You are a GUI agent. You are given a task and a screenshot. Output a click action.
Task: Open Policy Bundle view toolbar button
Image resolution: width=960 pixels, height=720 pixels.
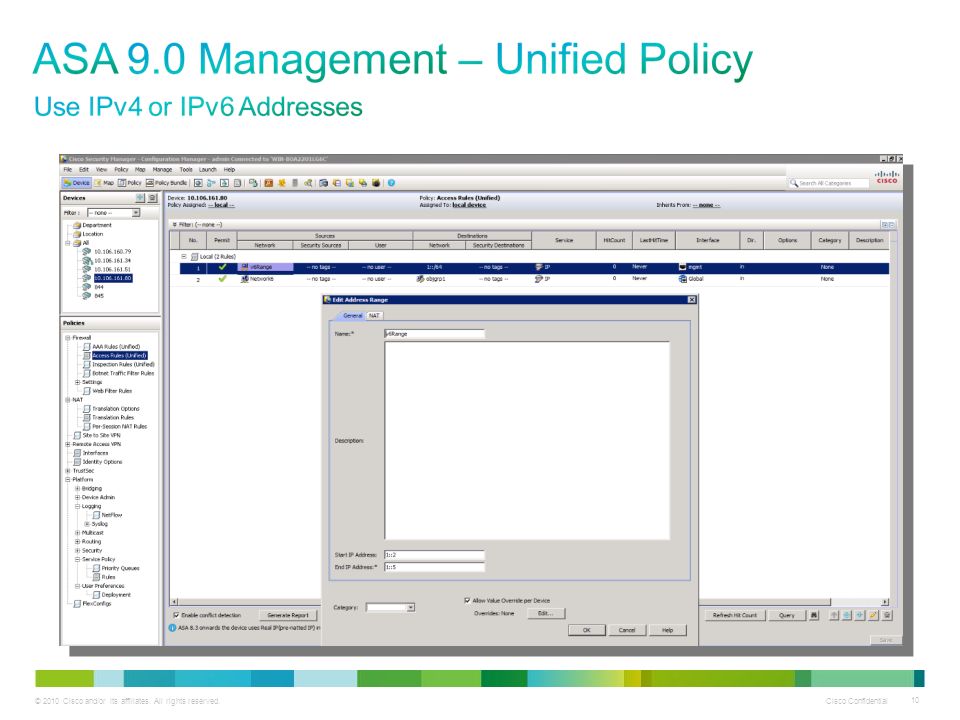click(x=166, y=183)
